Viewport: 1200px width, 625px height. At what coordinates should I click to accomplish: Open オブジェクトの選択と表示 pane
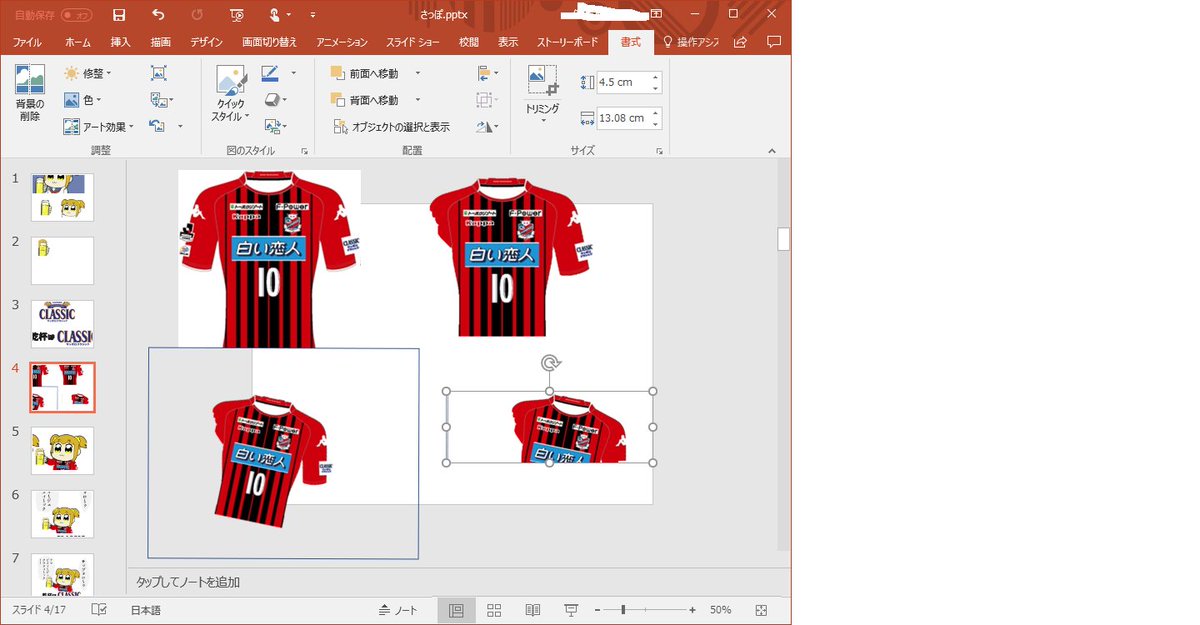point(391,127)
